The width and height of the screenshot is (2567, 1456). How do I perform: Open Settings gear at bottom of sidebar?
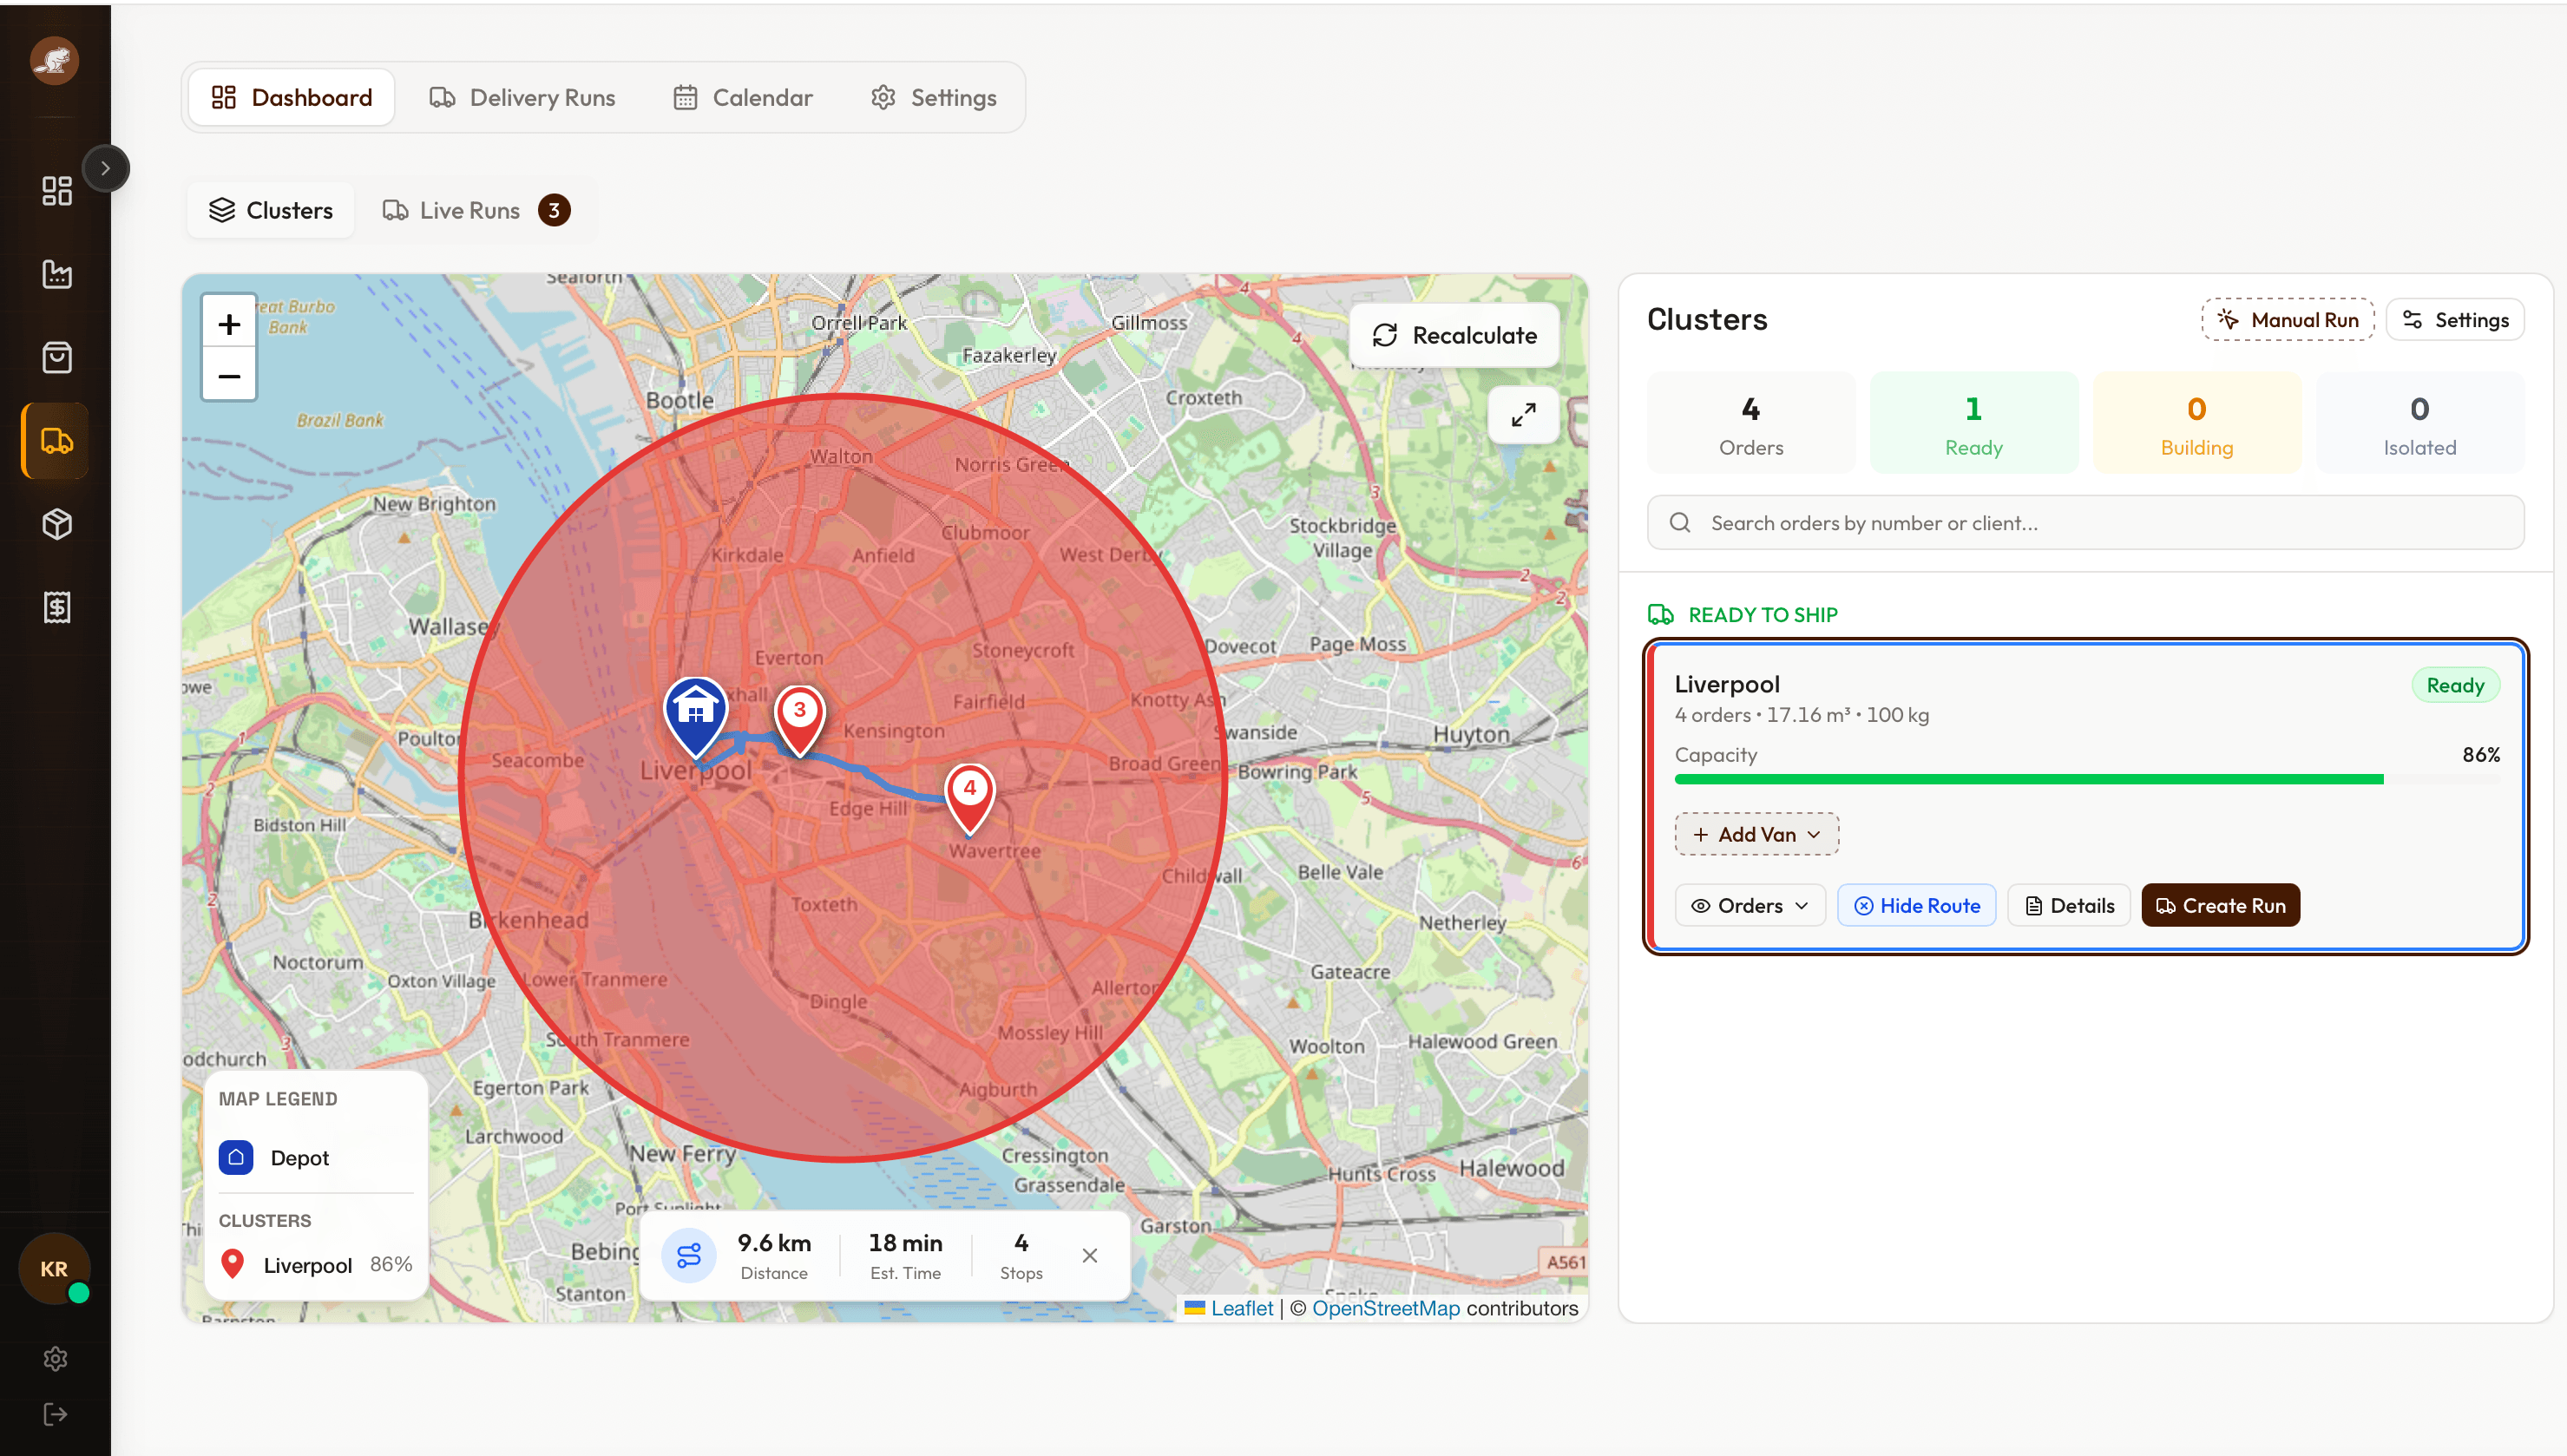(55, 1358)
